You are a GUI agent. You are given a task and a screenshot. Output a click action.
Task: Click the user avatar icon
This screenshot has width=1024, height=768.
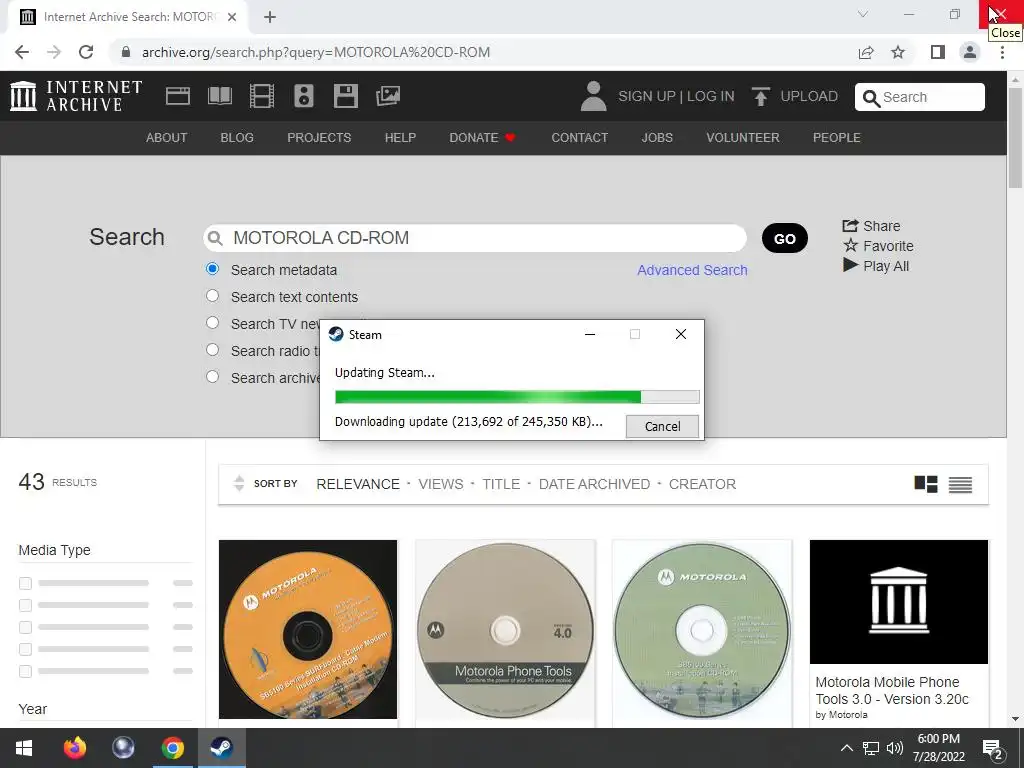point(593,96)
